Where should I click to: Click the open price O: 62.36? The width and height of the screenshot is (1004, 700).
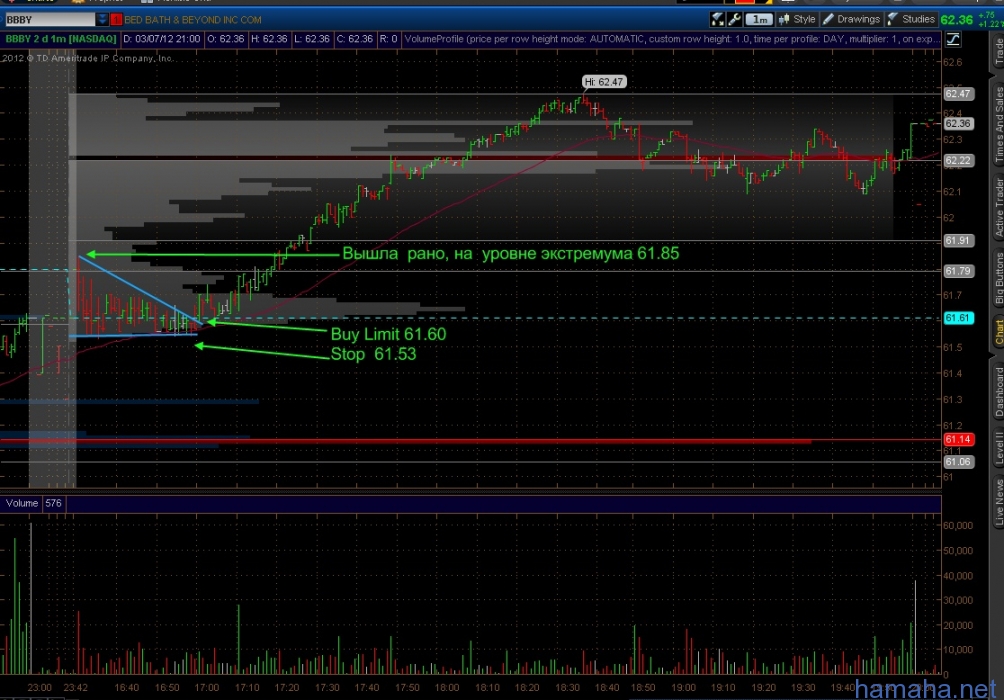[225, 39]
